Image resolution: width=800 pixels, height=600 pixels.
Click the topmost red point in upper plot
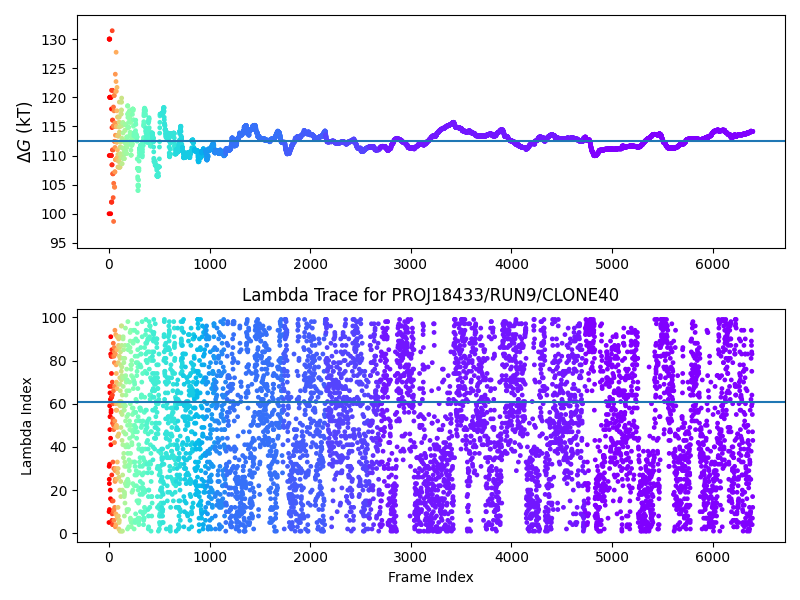112,31
